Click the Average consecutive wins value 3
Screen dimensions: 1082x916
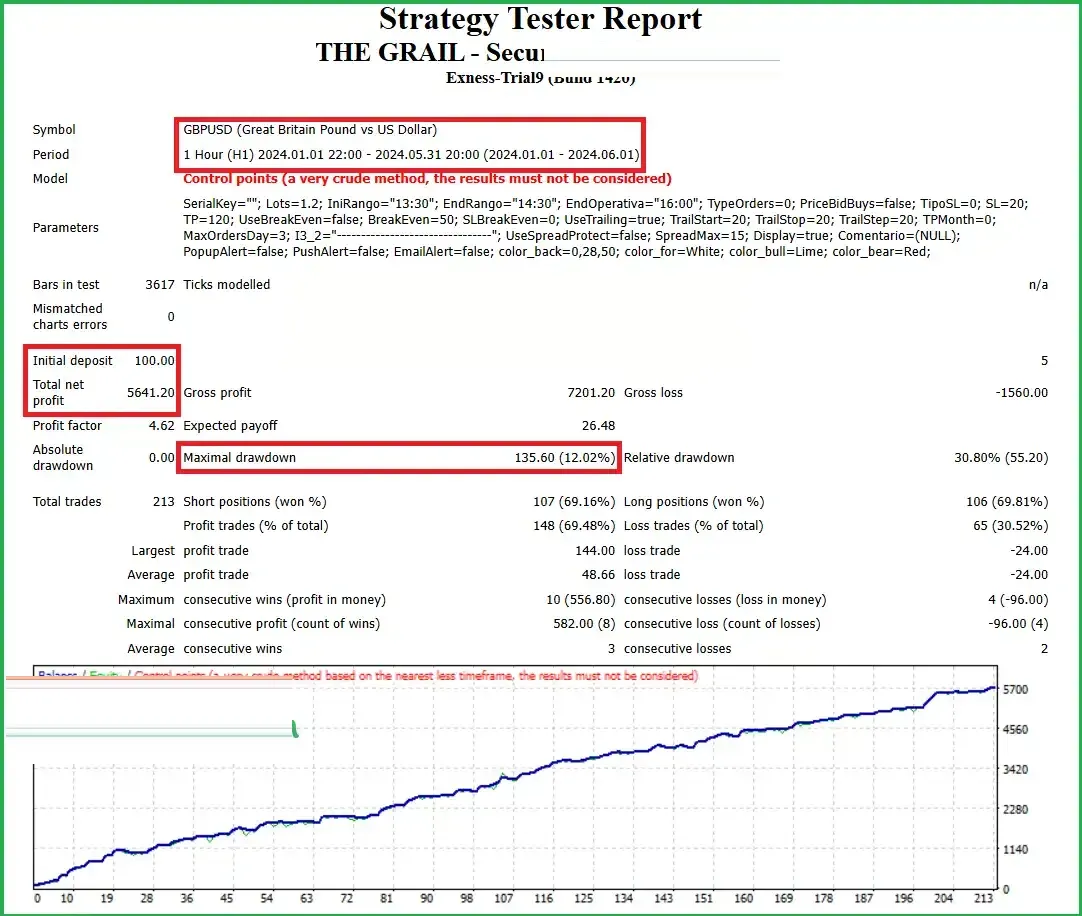coord(611,649)
